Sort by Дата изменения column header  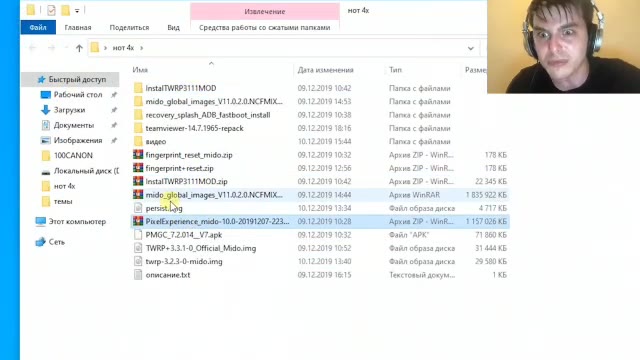click(325, 70)
